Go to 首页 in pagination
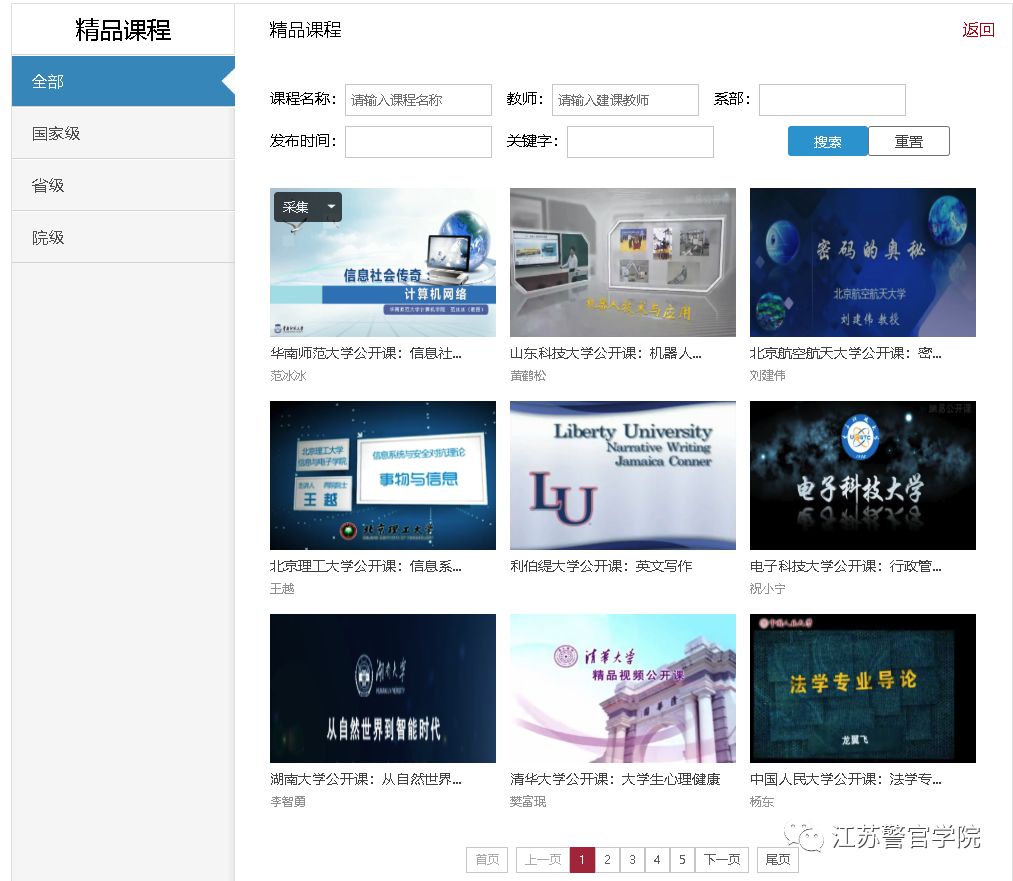Viewport: 1013px width, 881px height. tap(487, 860)
